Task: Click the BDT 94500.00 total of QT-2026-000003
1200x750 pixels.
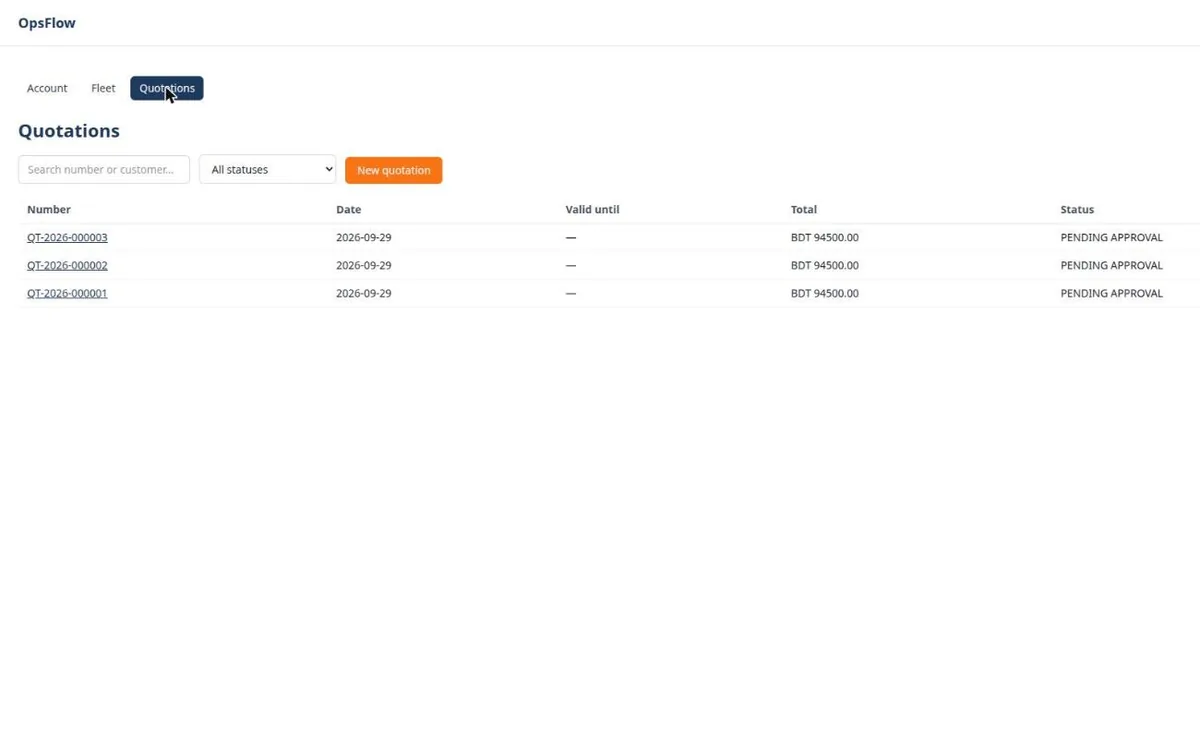Action: (x=825, y=238)
